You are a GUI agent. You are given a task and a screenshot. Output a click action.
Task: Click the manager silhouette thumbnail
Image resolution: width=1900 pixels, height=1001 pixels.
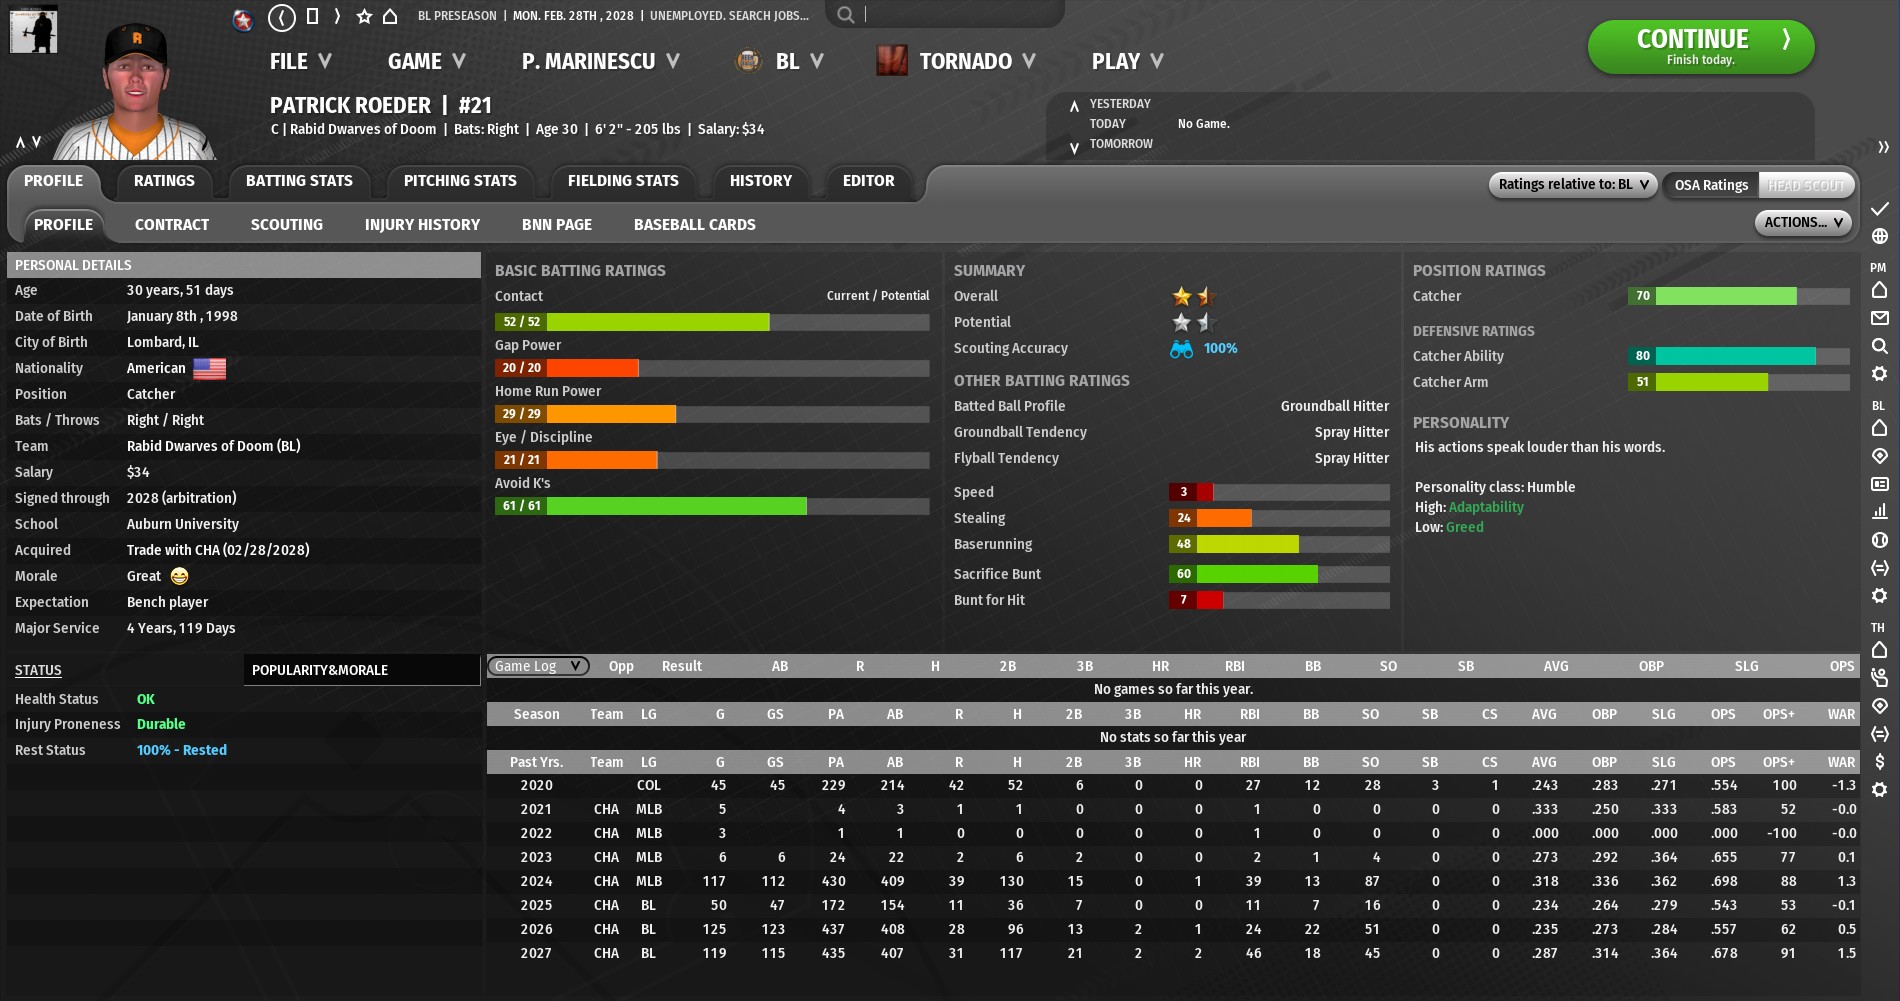coord(33,29)
